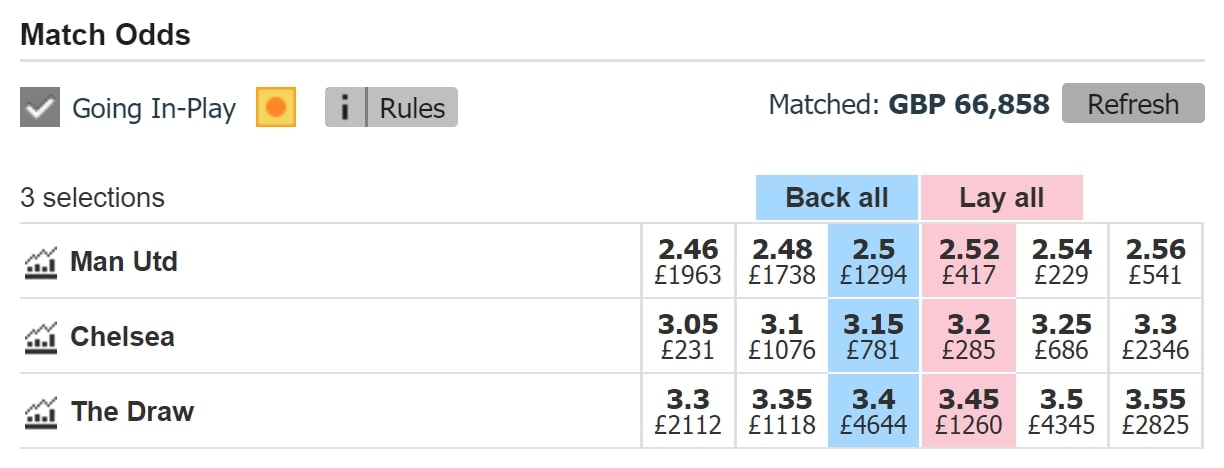Open the Chelsea price chart icon
The image size is (1224, 468).
coord(41,338)
